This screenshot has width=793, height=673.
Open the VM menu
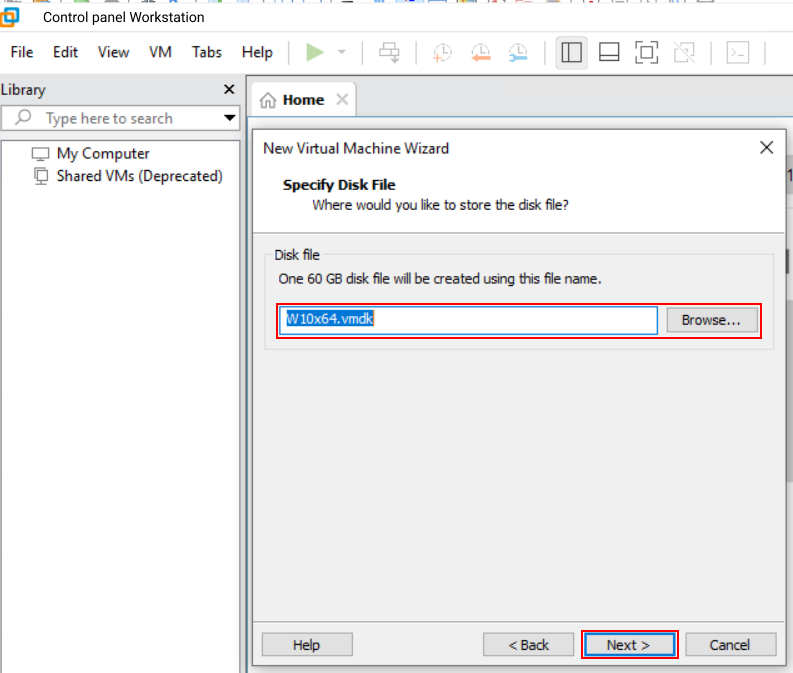[x=160, y=52]
